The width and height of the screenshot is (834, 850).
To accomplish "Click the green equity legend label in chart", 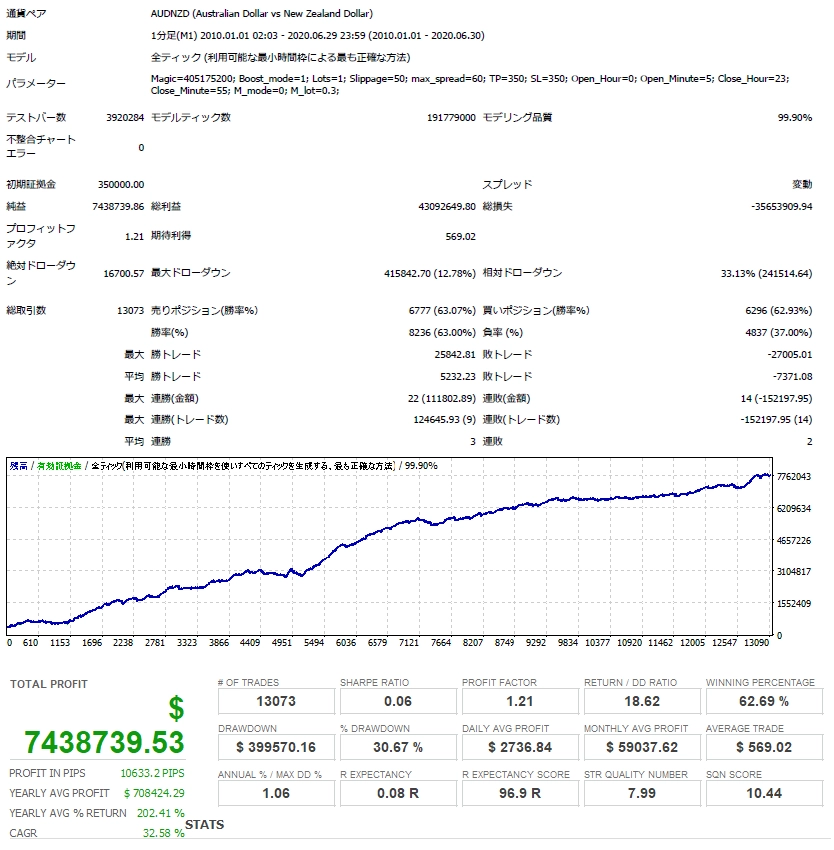I will pyautogui.click(x=59, y=466).
